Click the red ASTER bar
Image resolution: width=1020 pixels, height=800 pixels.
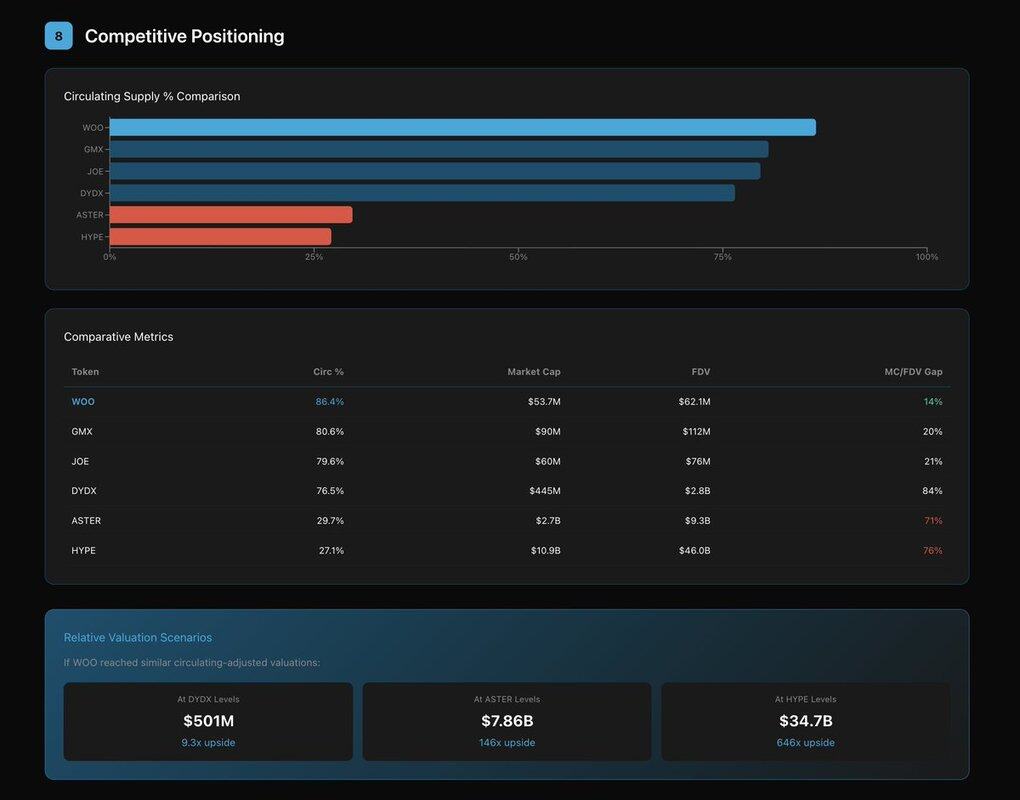pyautogui.click(x=230, y=215)
